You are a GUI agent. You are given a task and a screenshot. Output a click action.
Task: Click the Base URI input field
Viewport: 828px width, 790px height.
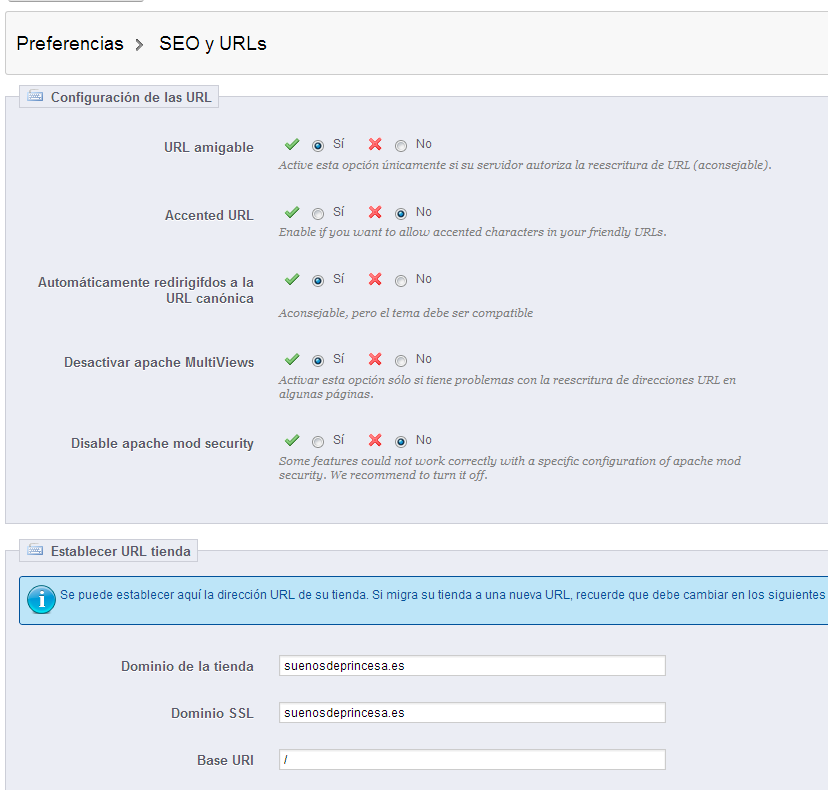472,759
